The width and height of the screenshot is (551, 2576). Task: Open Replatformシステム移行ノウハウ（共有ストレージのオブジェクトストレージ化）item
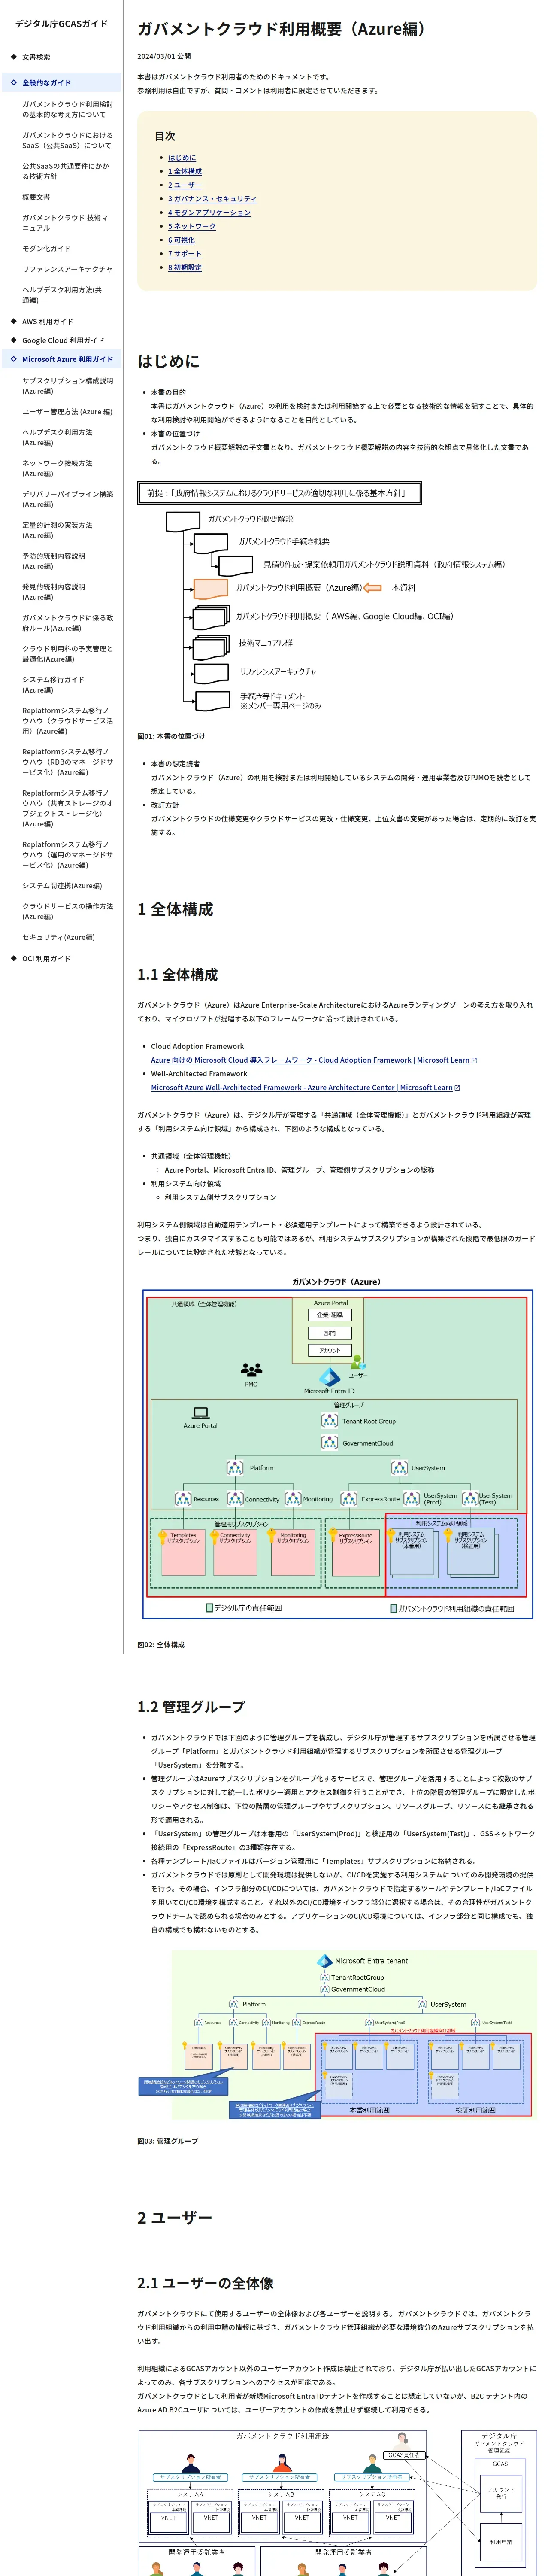coord(68,808)
